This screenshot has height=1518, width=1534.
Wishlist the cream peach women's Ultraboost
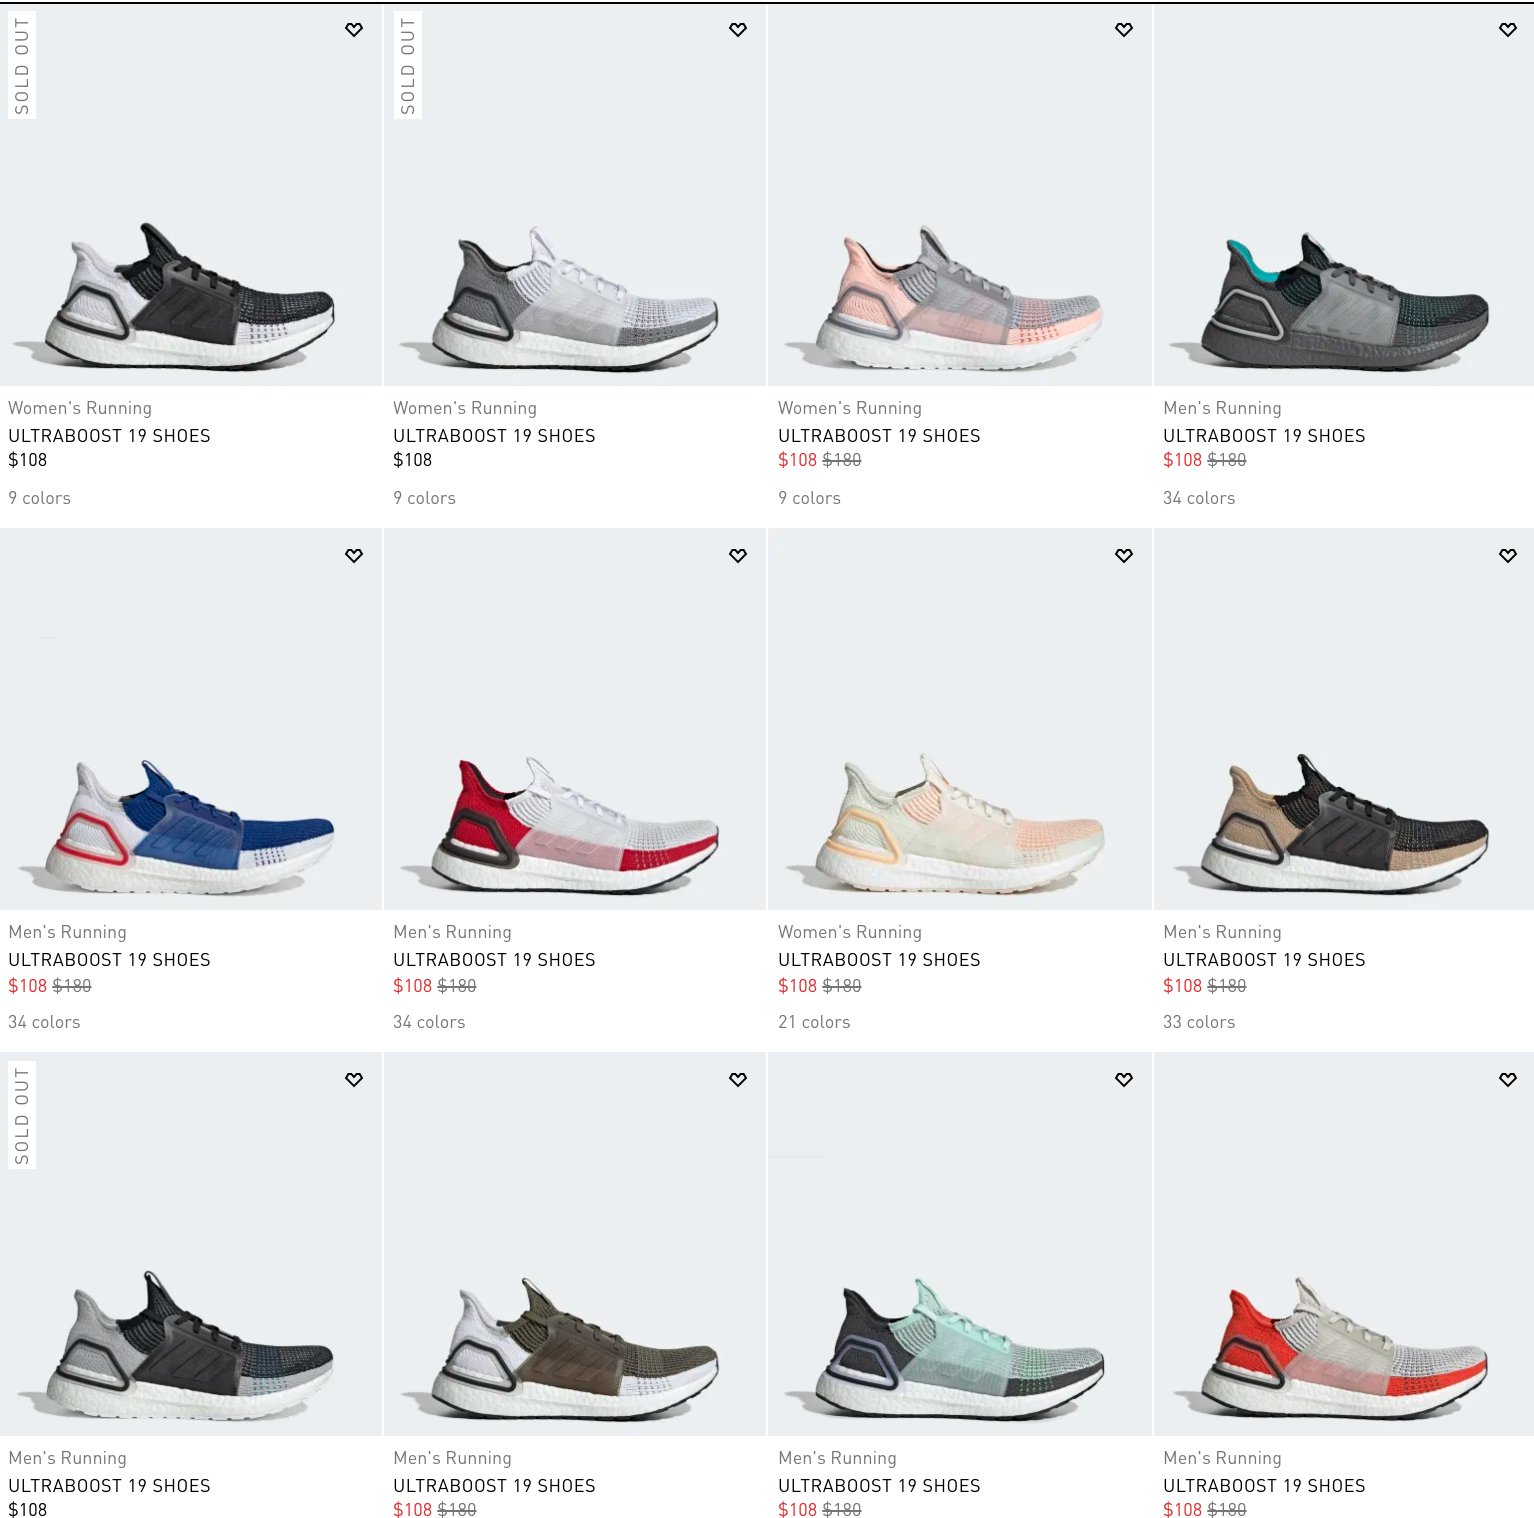click(x=1124, y=555)
